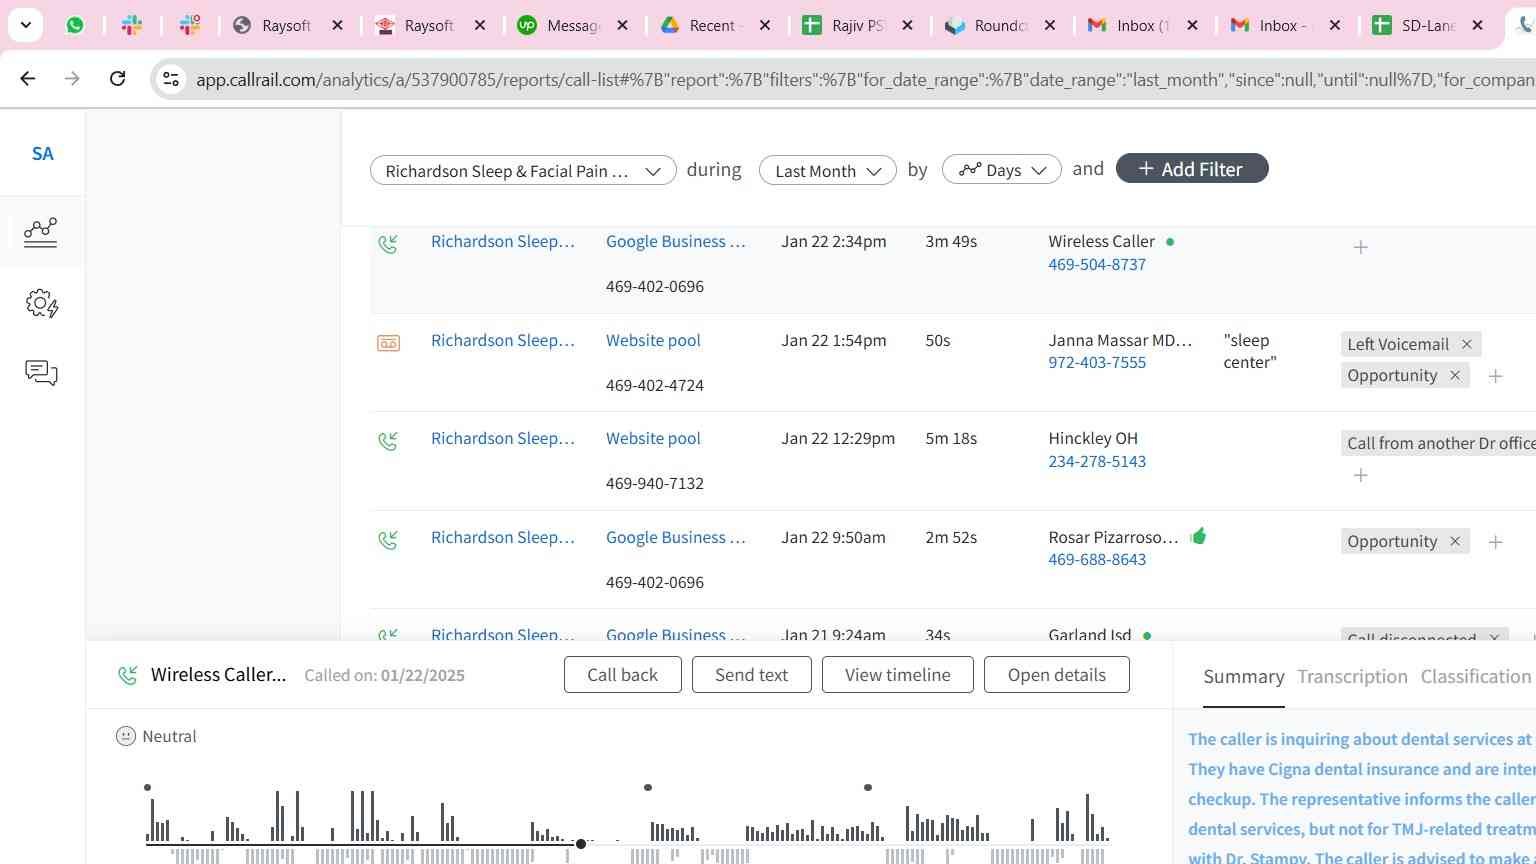The width and height of the screenshot is (1536, 864).
Task: Switch to the SD-Land spreadsheet tab
Action: (x=1427, y=25)
